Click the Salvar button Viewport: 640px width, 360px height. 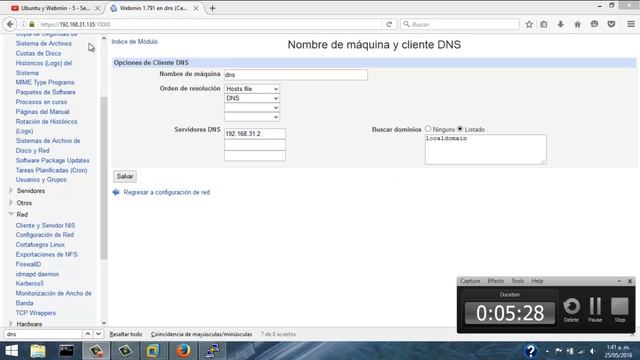[x=125, y=176]
